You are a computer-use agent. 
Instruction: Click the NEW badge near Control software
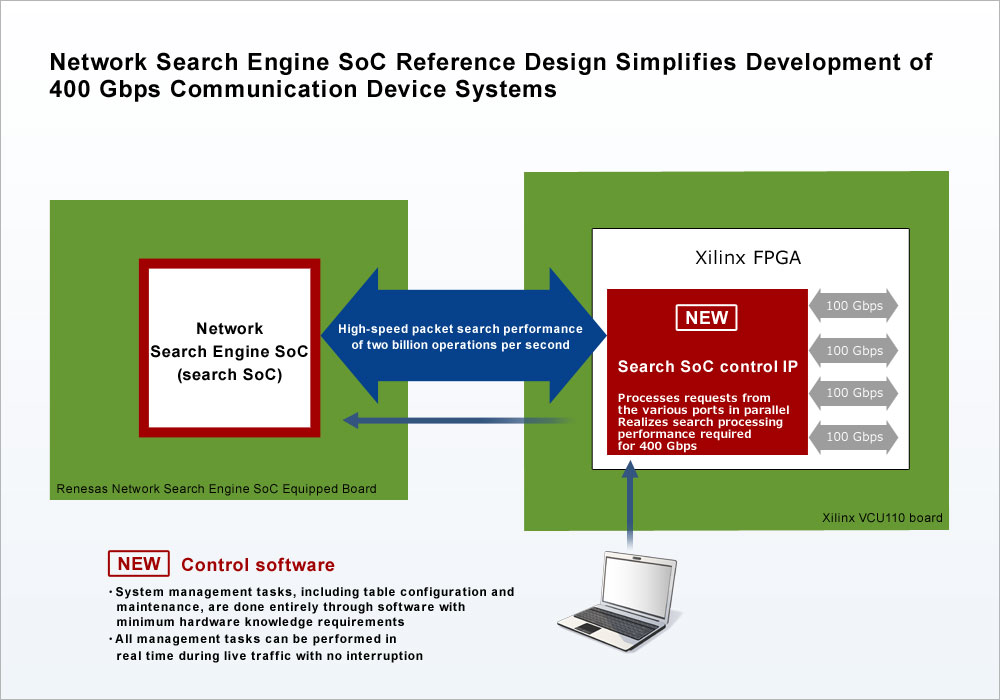(138, 563)
